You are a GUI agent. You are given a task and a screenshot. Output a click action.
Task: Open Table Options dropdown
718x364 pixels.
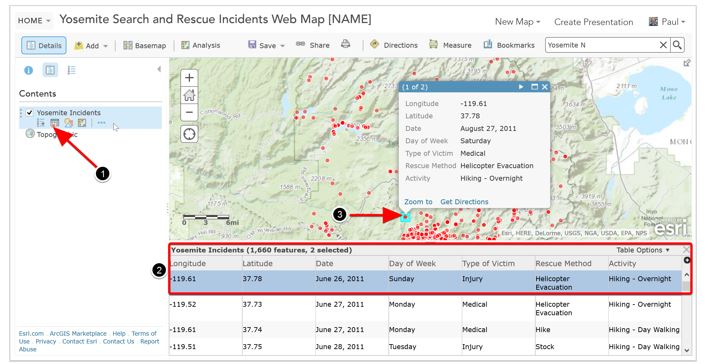643,250
